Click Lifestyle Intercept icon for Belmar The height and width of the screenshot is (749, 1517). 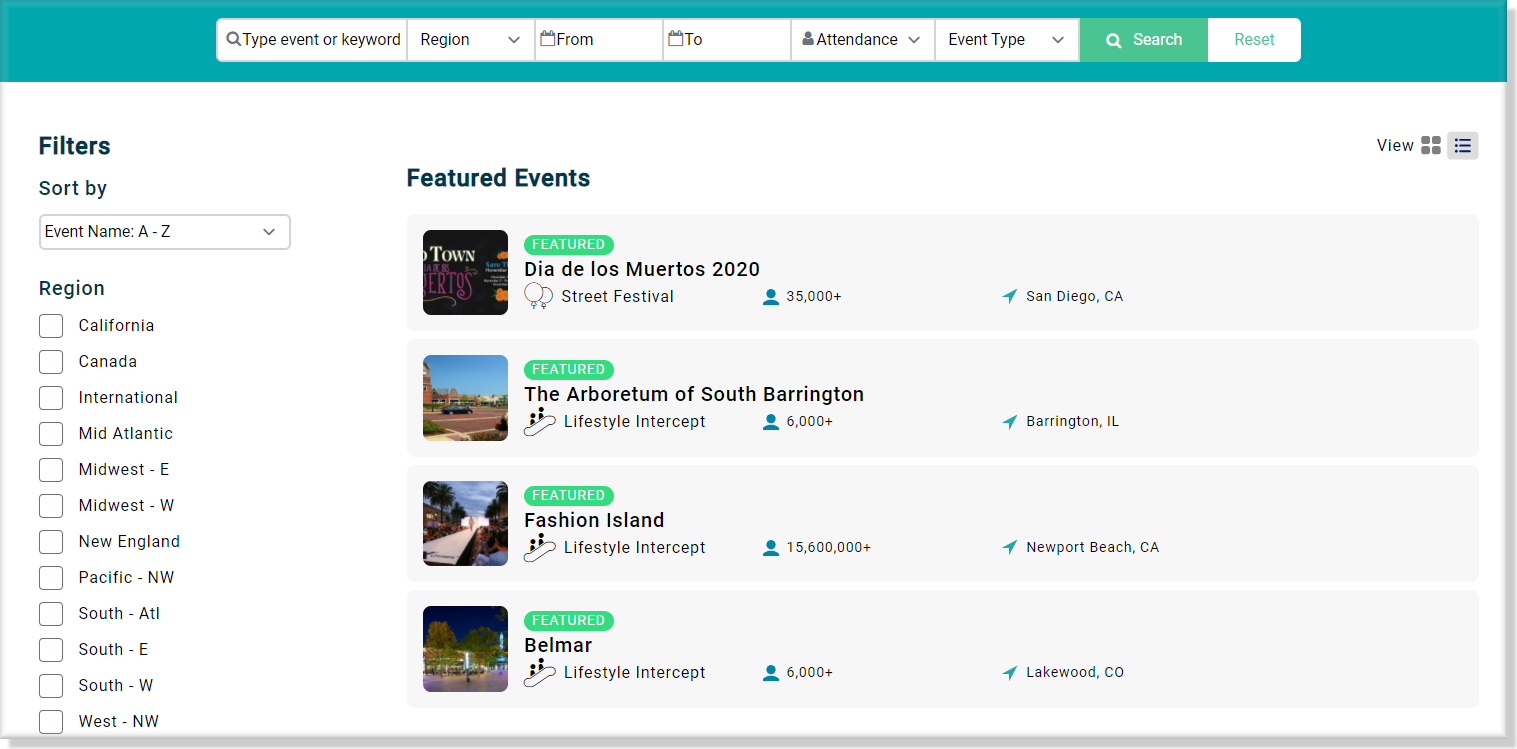tap(540, 673)
